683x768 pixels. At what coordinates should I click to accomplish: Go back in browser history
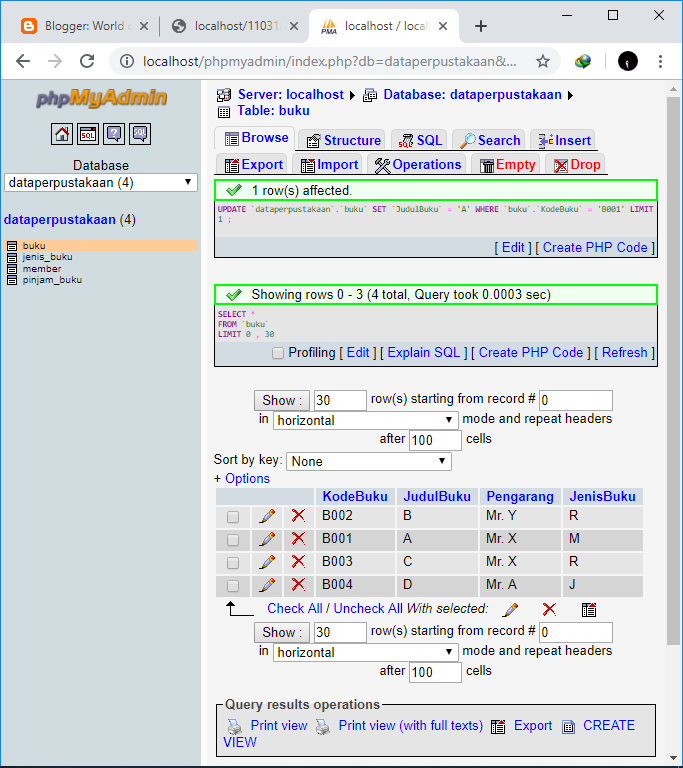click(x=23, y=61)
